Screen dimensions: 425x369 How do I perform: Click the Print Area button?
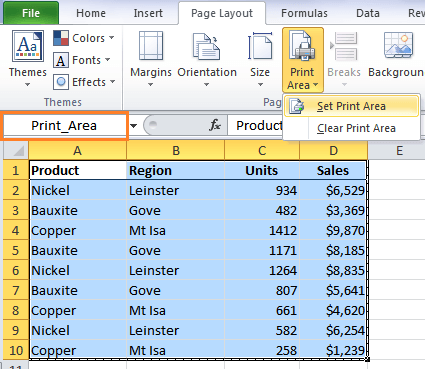(x=303, y=60)
